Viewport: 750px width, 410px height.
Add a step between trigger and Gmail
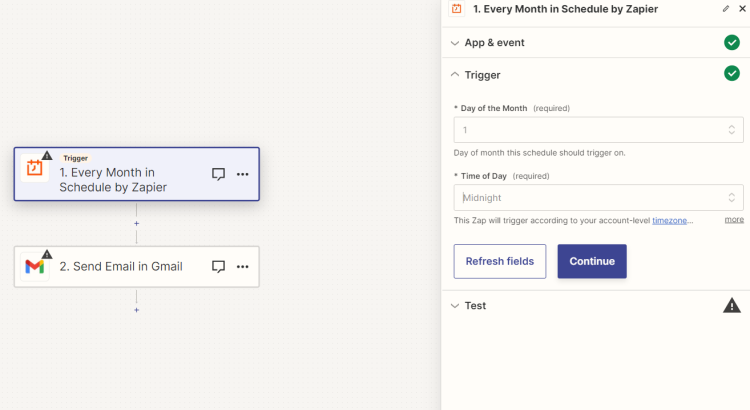point(137,223)
